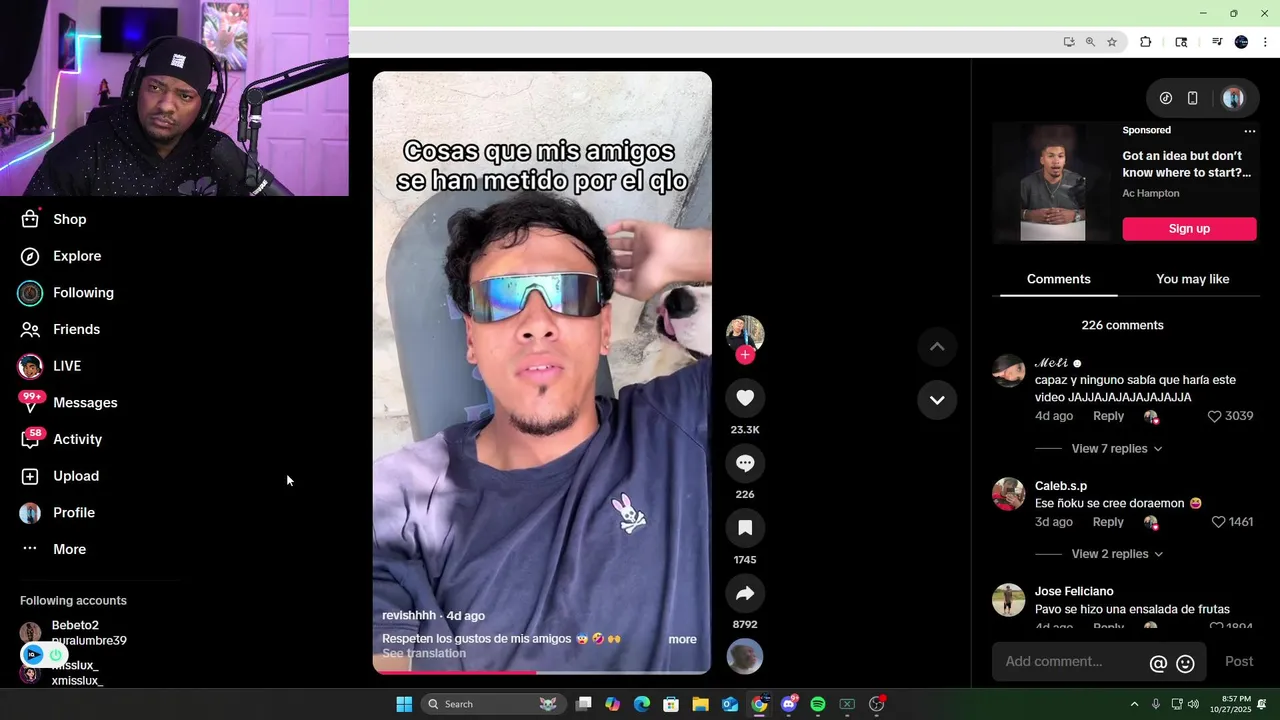This screenshot has width=1280, height=720.
Task: Reply to Caleb.s.p's comment
Action: pyautogui.click(x=1108, y=522)
